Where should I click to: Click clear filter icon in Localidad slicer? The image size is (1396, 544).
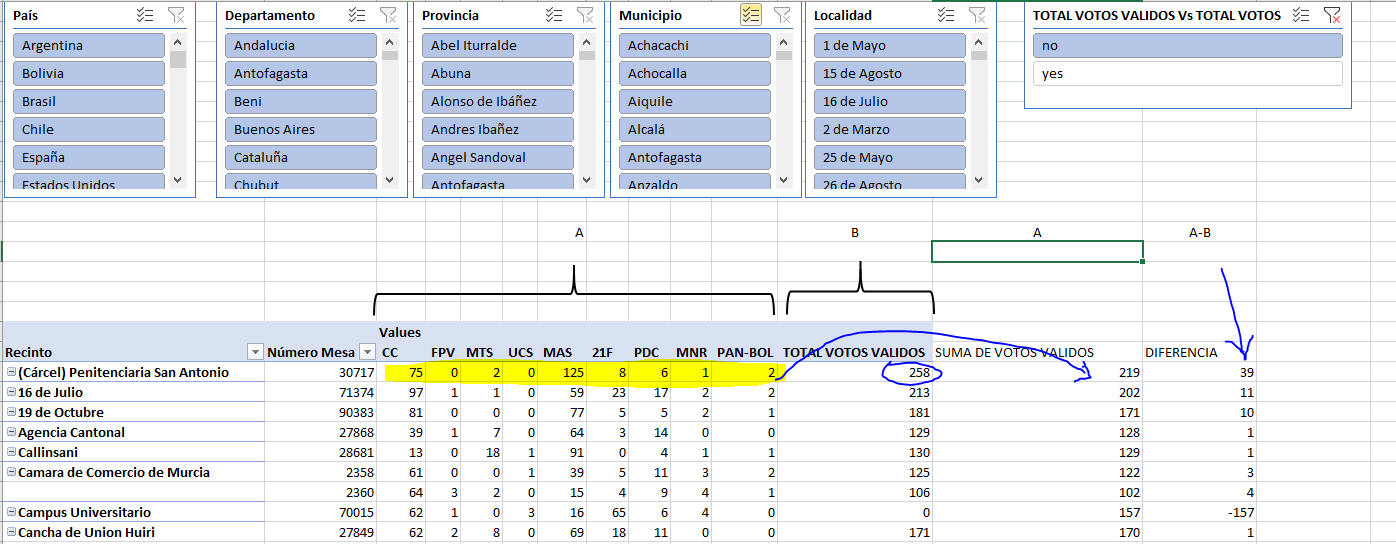[x=977, y=15]
